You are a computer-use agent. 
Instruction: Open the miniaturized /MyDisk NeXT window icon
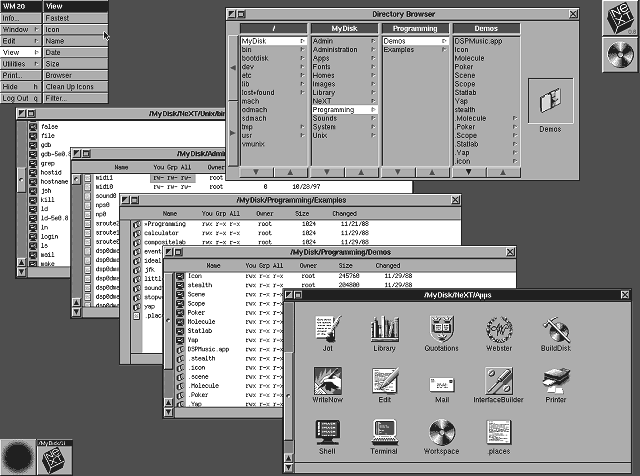pyautogui.click(x=55, y=457)
